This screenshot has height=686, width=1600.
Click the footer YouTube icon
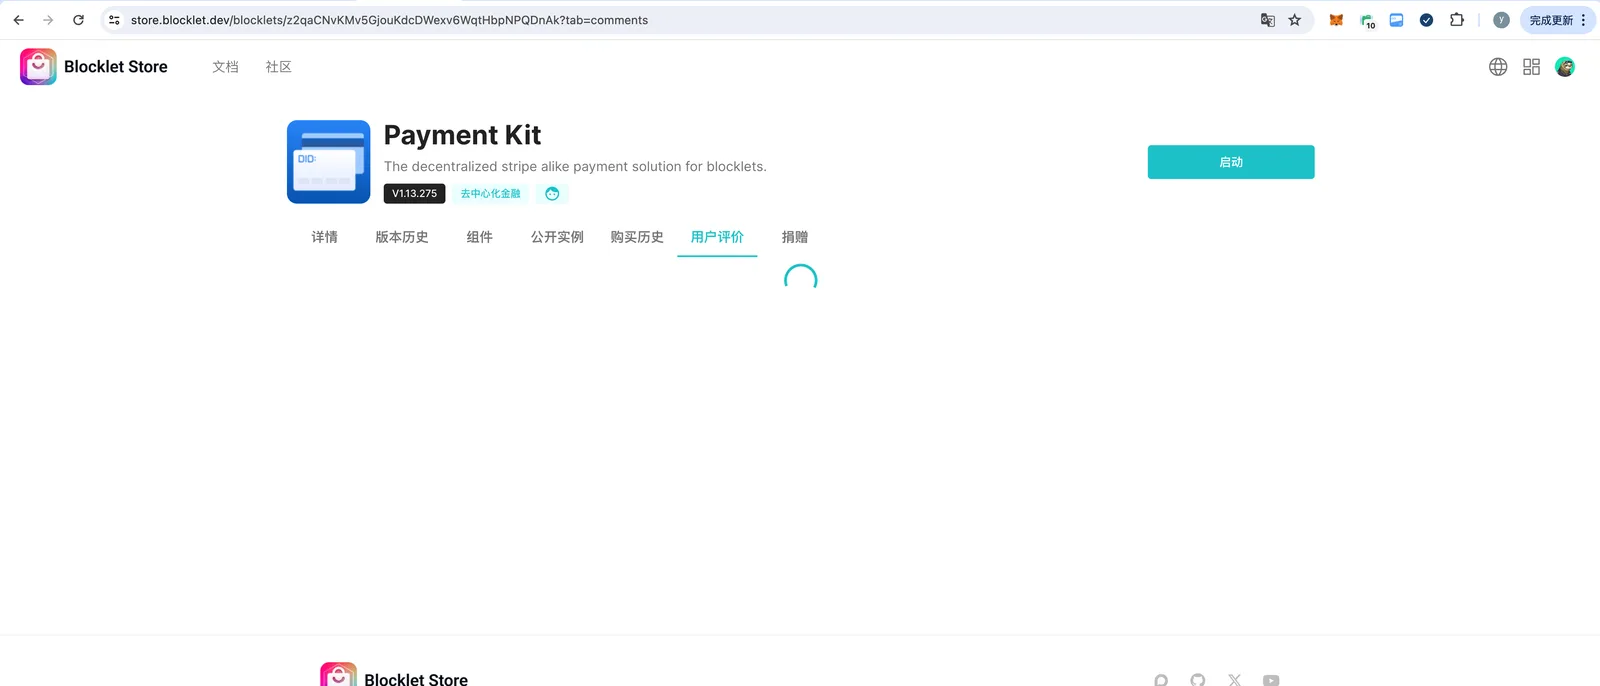pos(1271,680)
